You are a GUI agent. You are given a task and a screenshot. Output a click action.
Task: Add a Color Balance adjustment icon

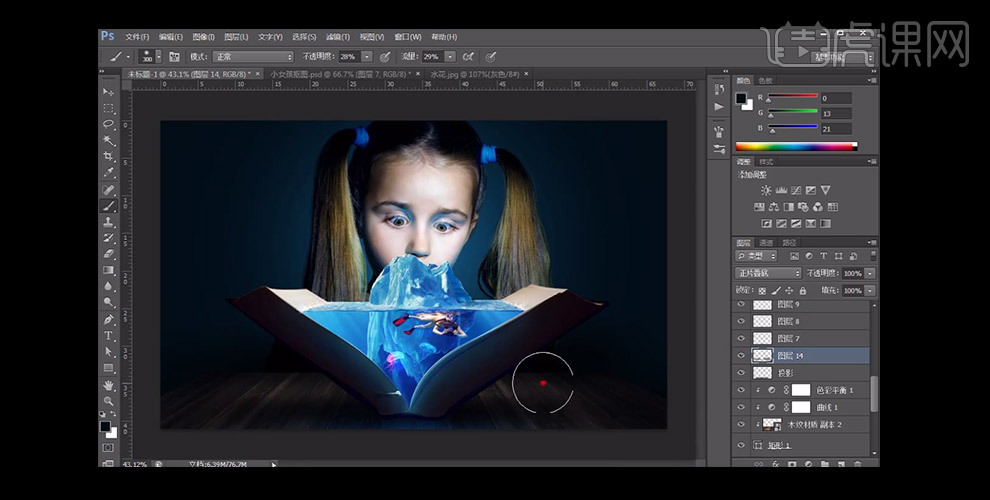tap(774, 206)
